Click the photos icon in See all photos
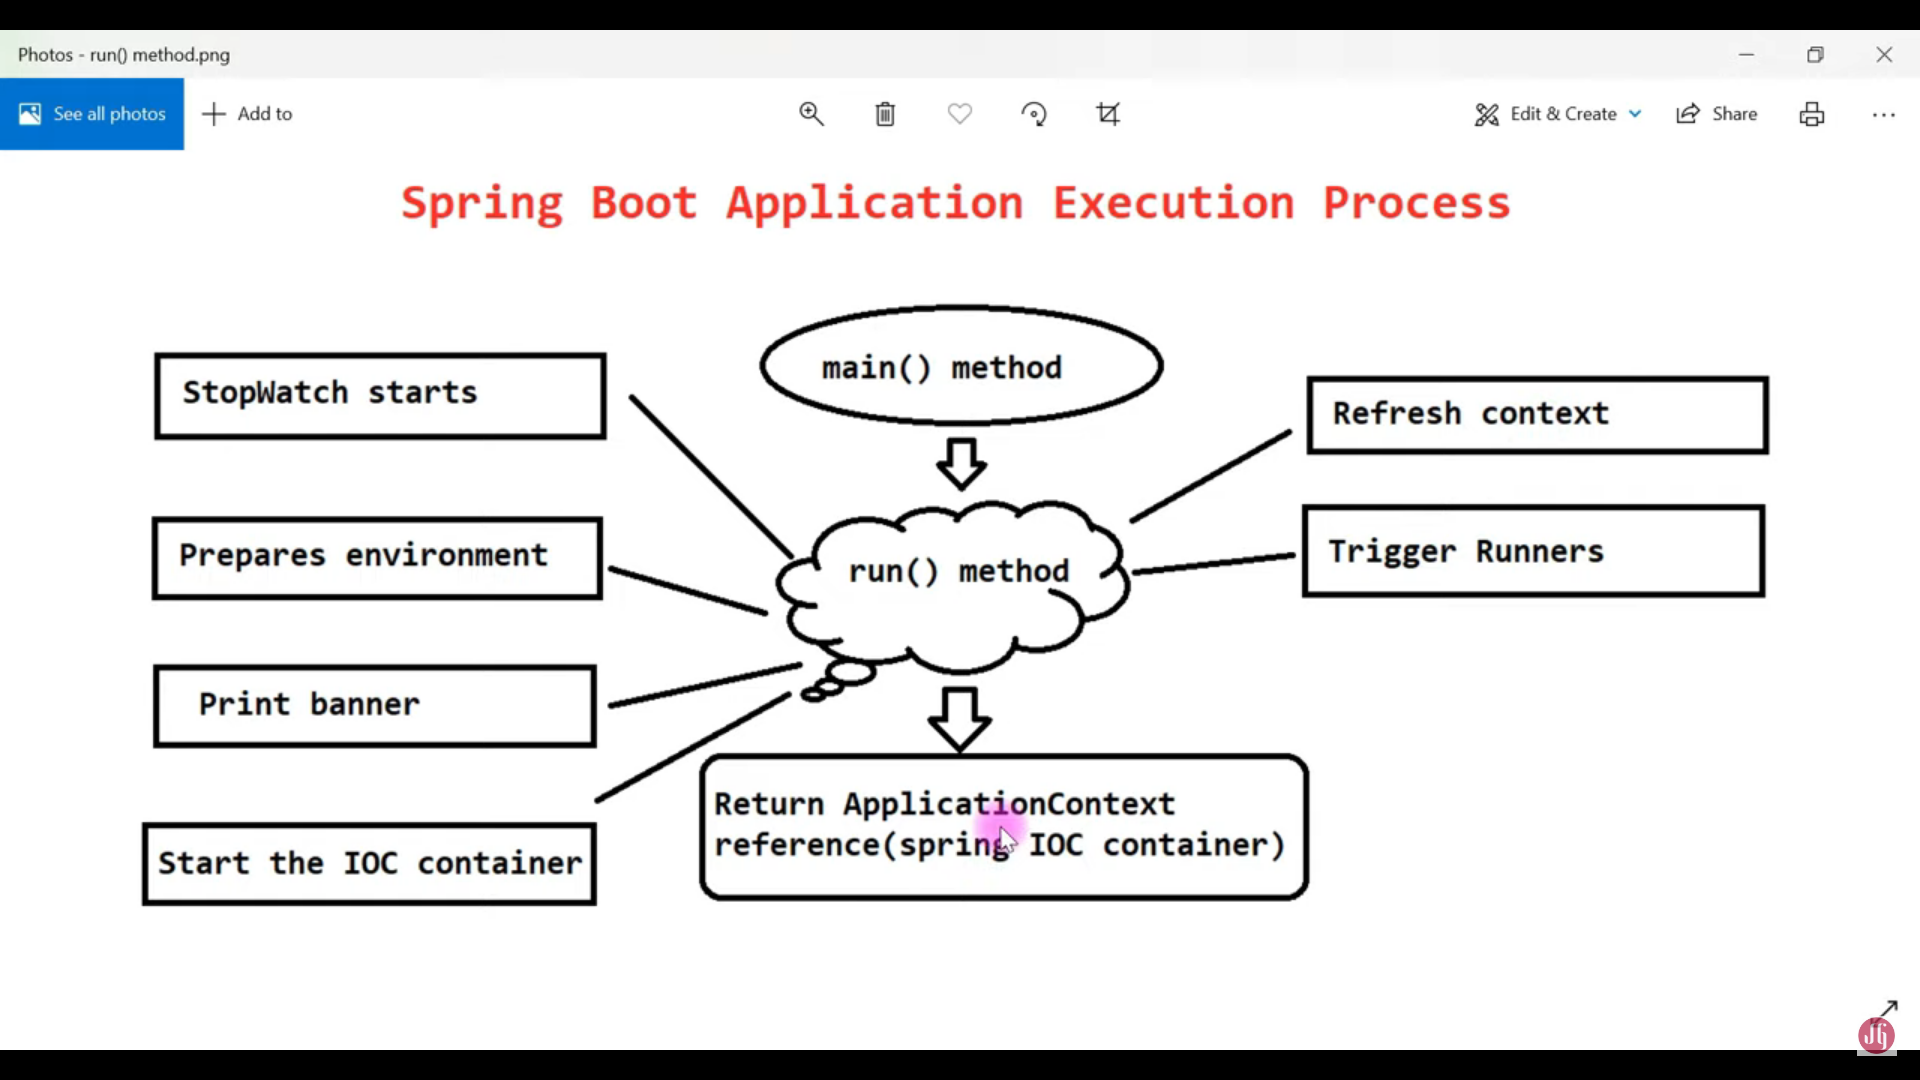Screen dimensions: 1920x1080 (x=30, y=114)
